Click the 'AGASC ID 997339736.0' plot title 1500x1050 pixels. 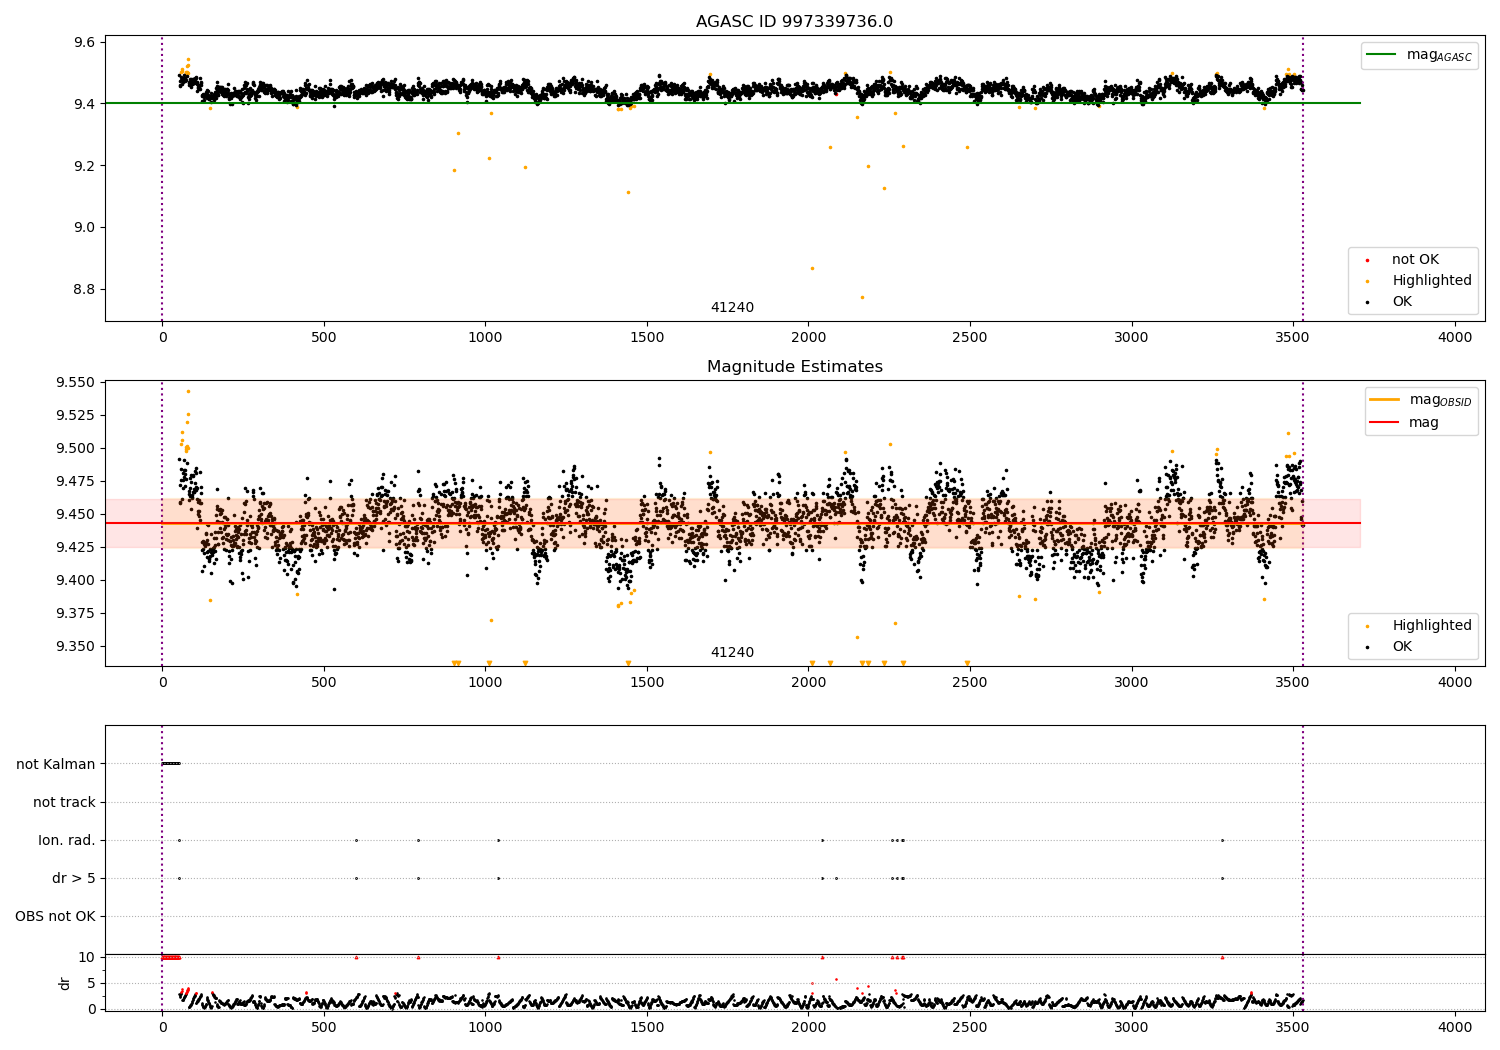point(795,22)
